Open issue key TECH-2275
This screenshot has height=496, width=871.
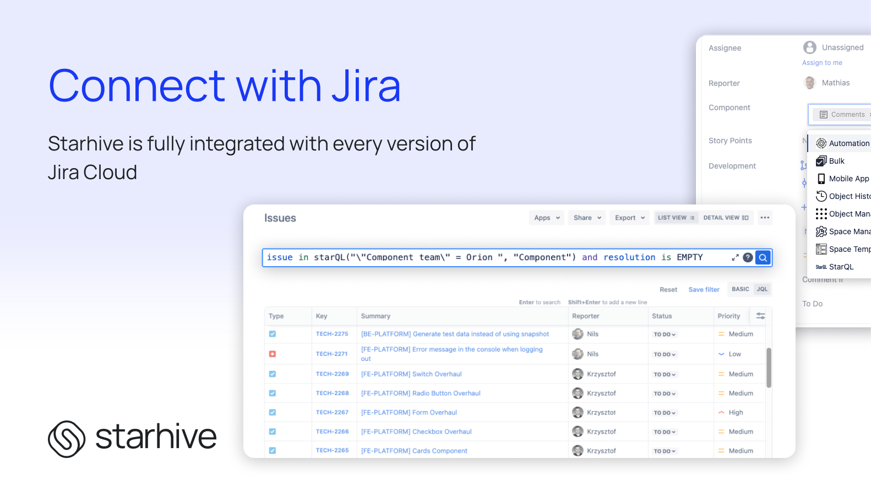click(x=332, y=334)
